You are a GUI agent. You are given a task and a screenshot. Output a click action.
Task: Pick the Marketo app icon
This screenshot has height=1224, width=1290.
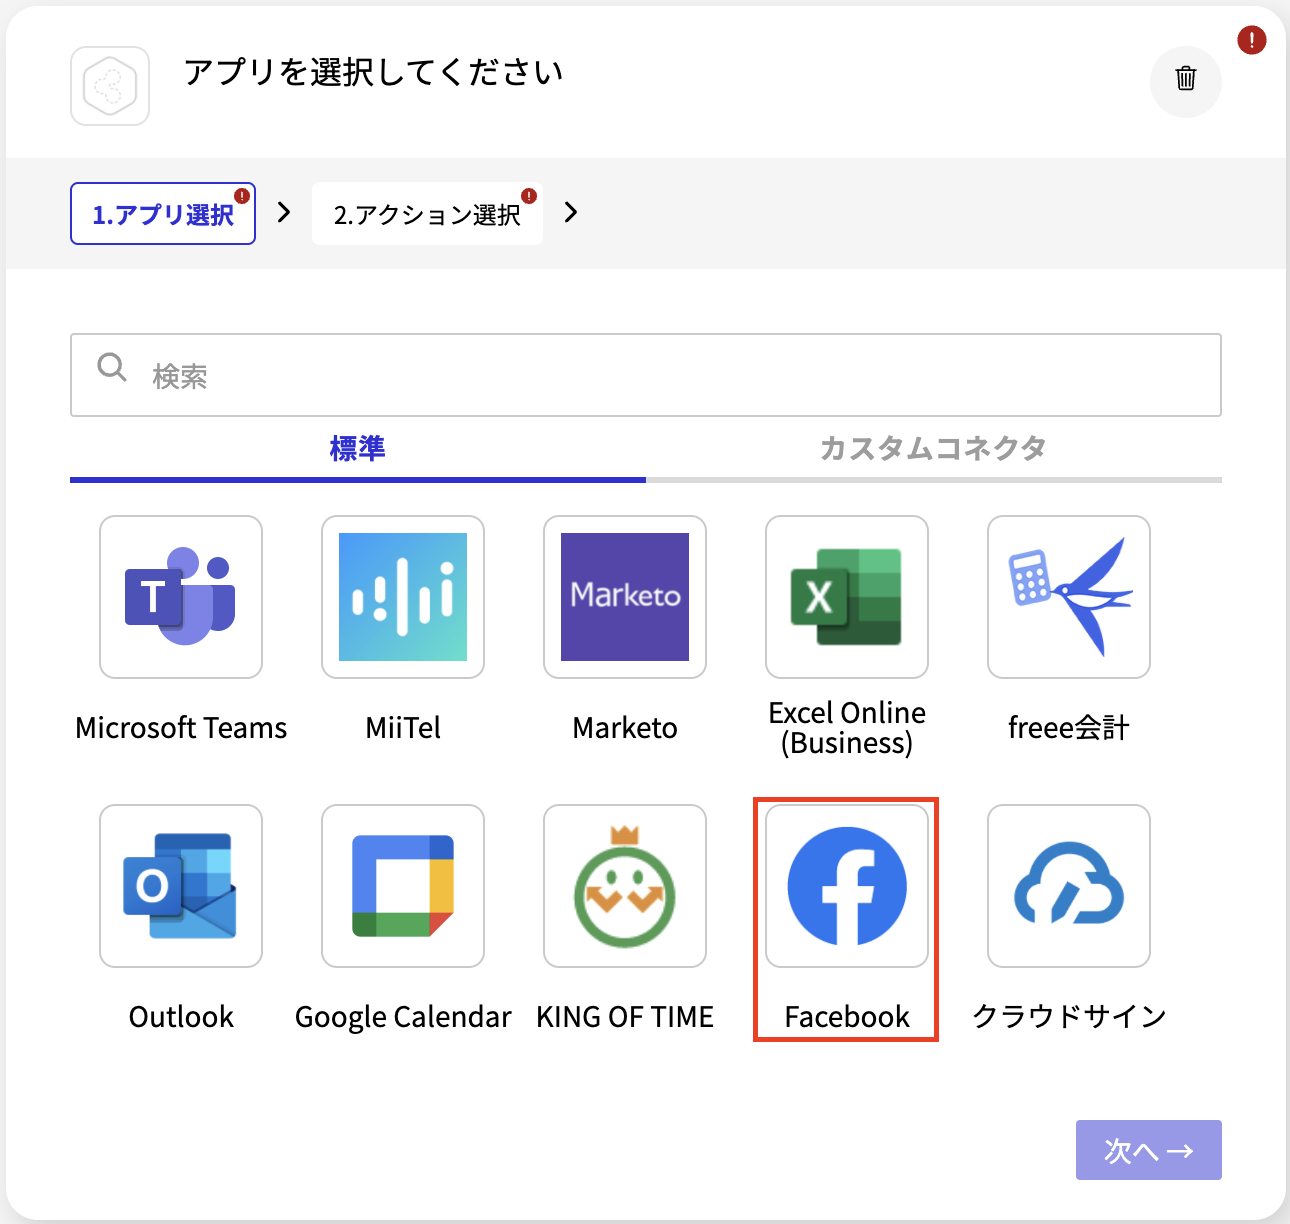tap(625, 597)
